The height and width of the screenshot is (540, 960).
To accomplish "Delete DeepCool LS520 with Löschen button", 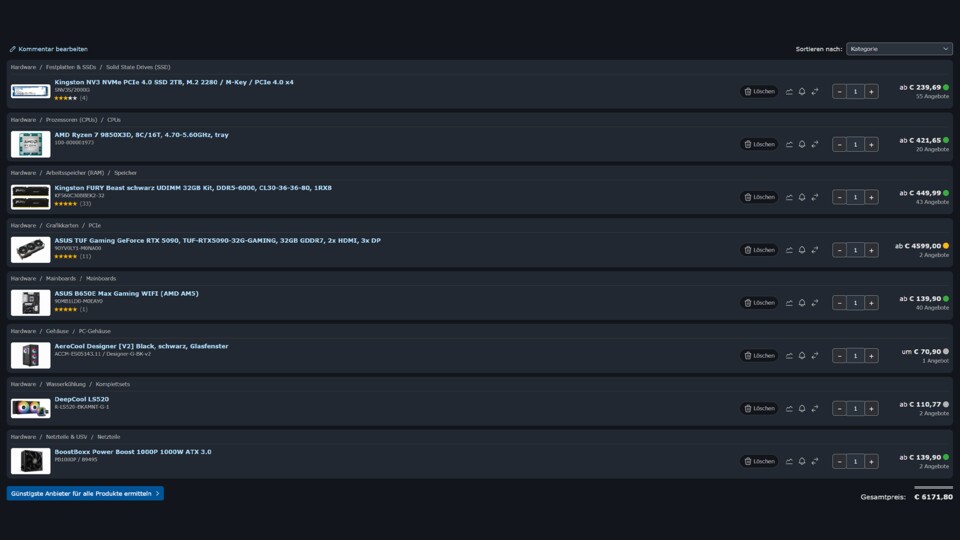I will [x=759, y=408].
